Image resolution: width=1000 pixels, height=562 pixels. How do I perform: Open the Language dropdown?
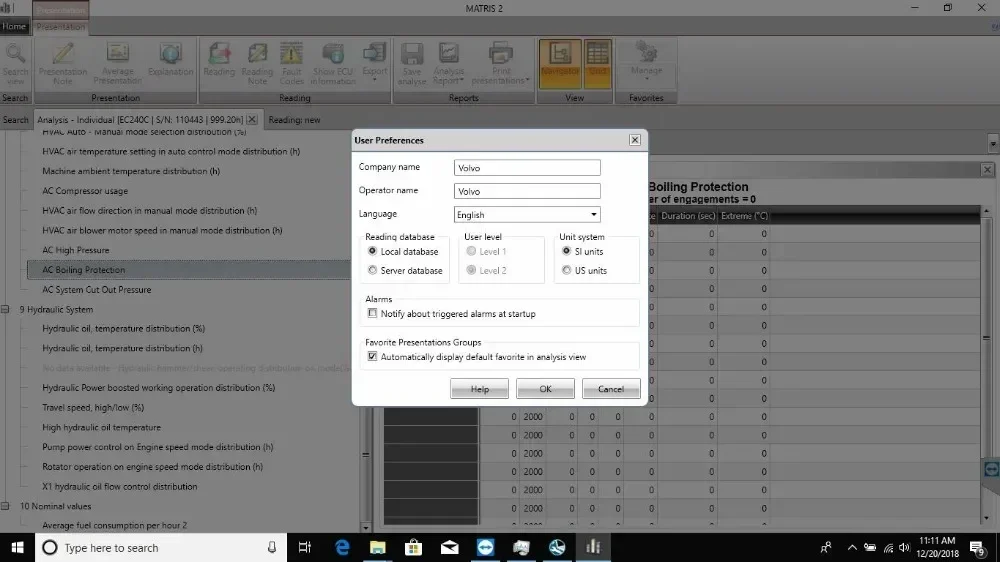(x=526, y=215)
